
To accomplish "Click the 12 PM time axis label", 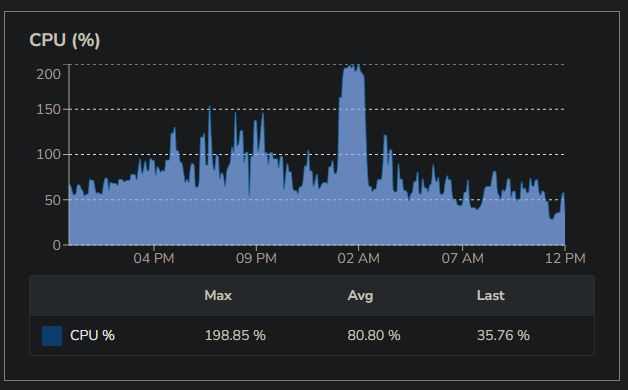I will (x=565, y=258).
